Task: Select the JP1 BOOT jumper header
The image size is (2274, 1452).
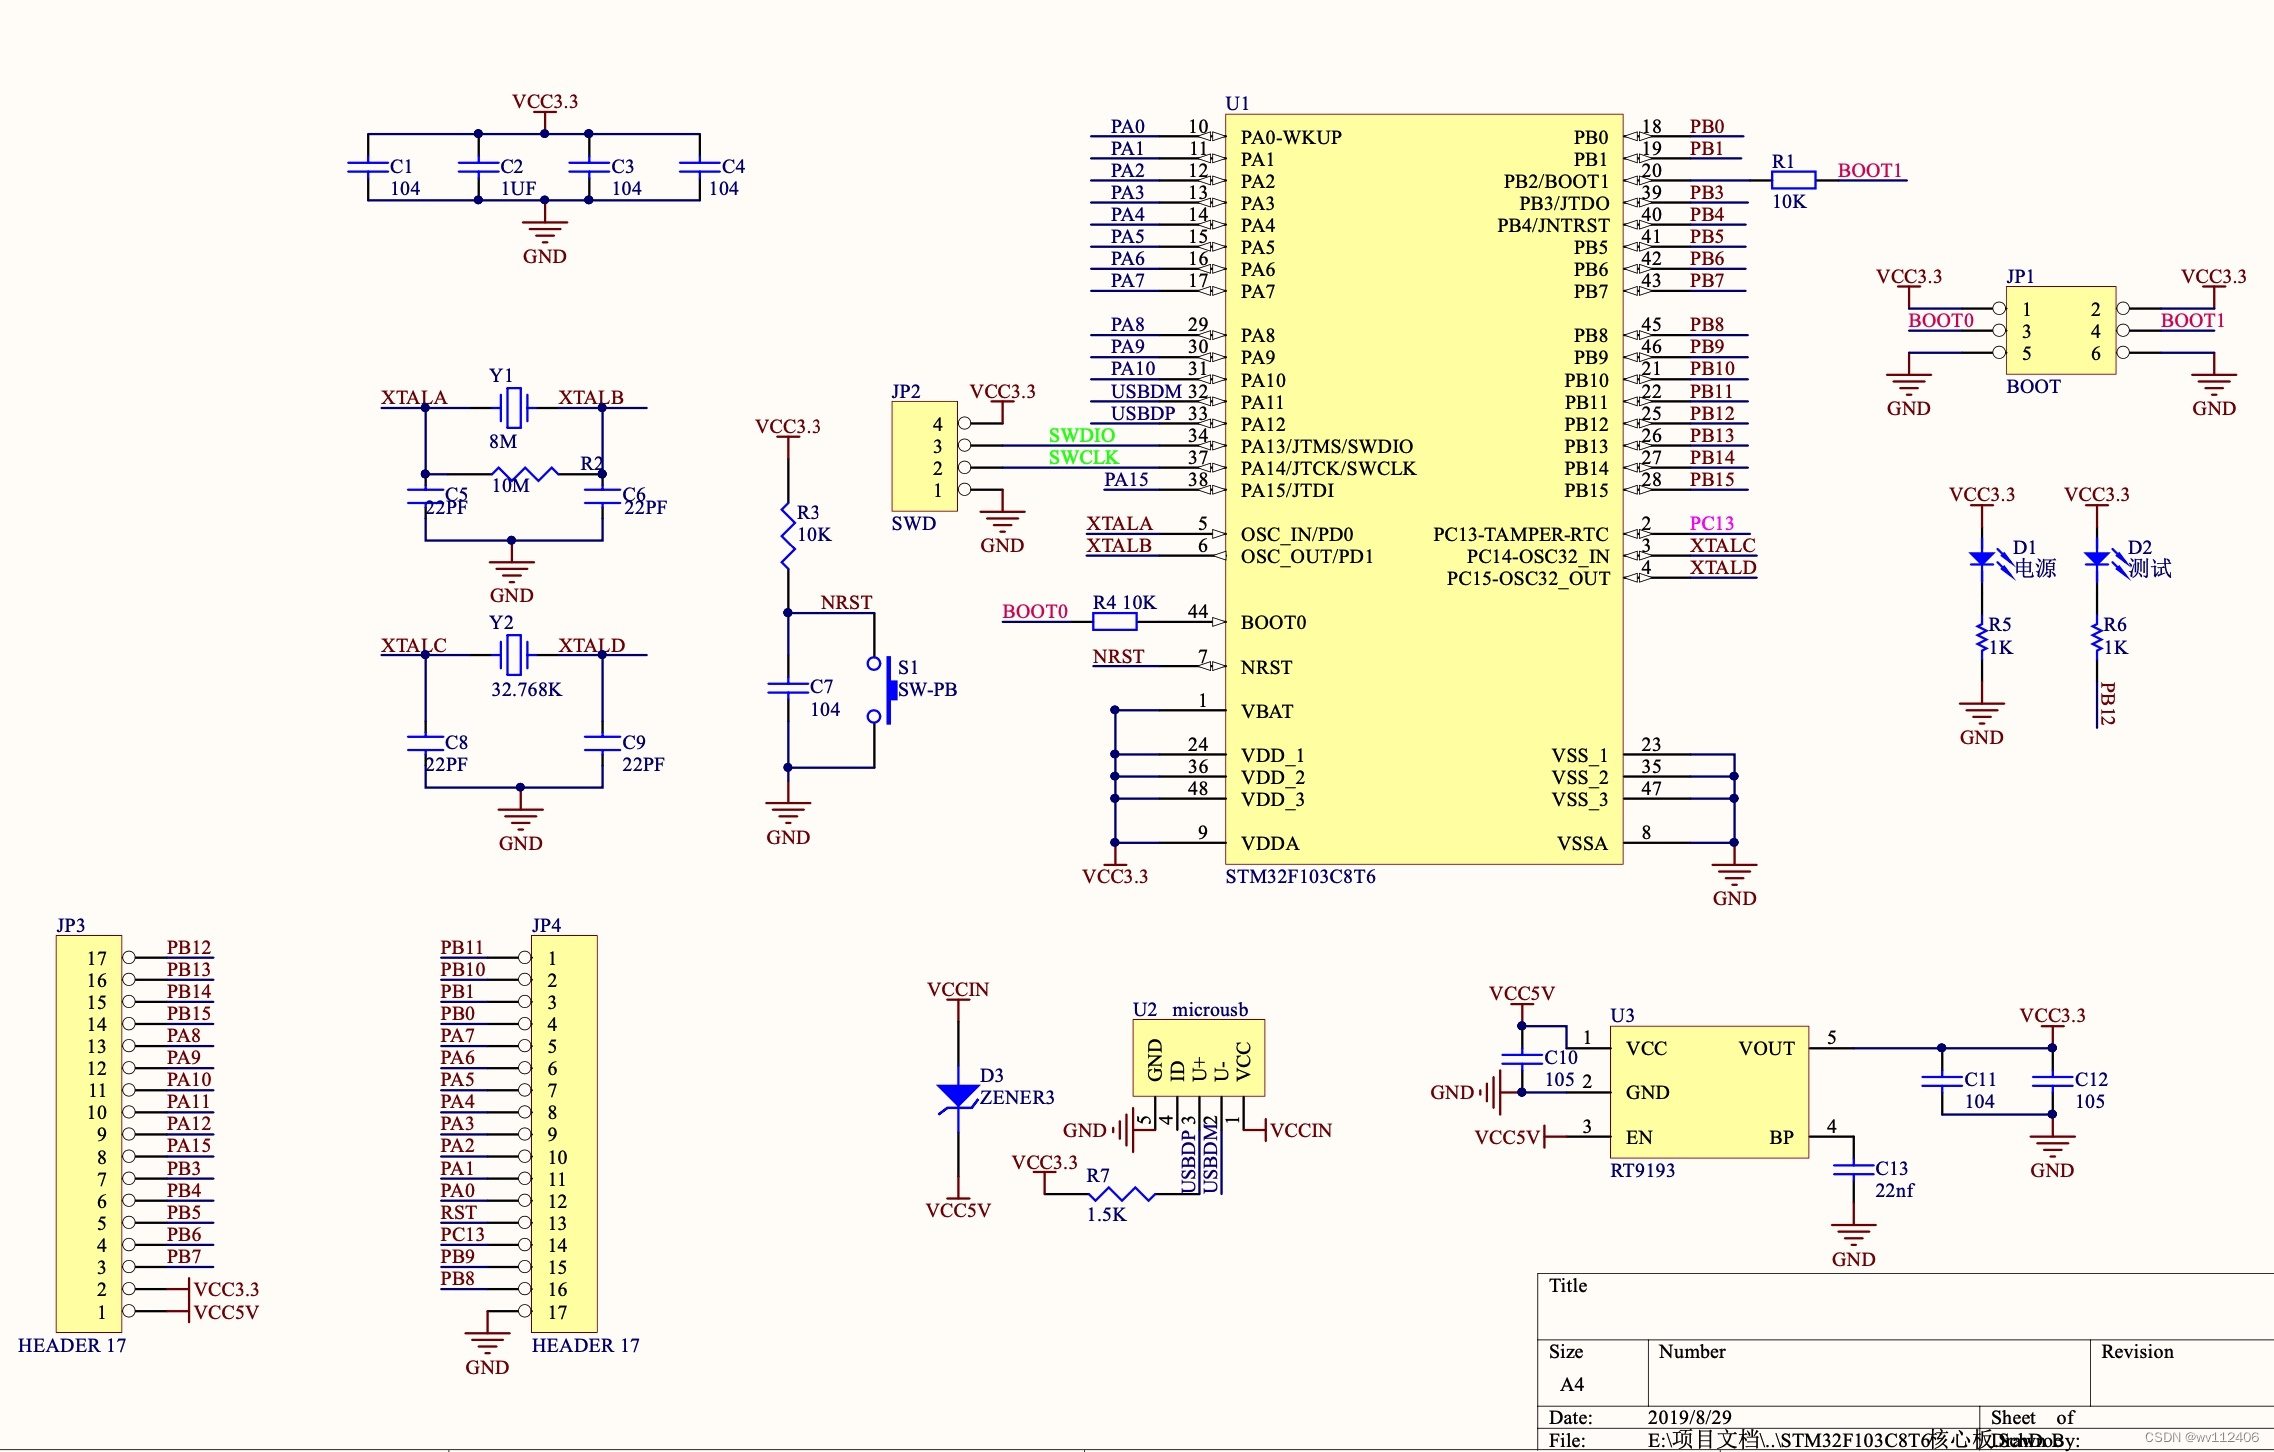Action: click(x=2060, y=331)
